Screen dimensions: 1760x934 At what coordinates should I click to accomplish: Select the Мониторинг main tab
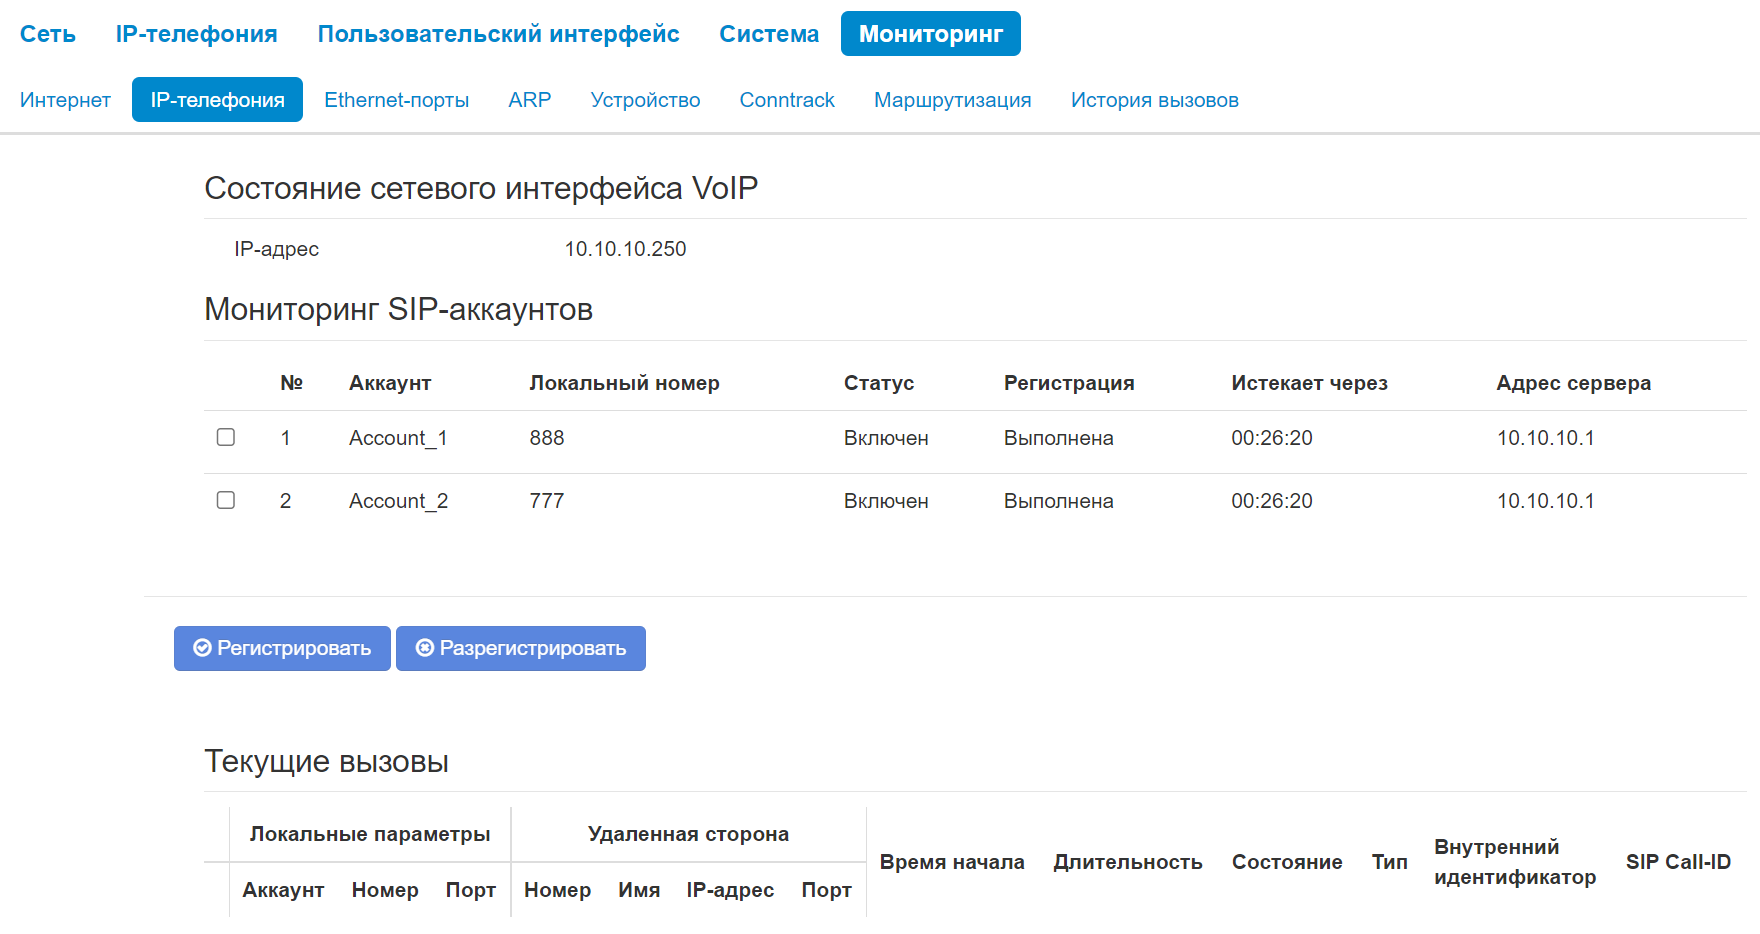click(x=930, y=34)
